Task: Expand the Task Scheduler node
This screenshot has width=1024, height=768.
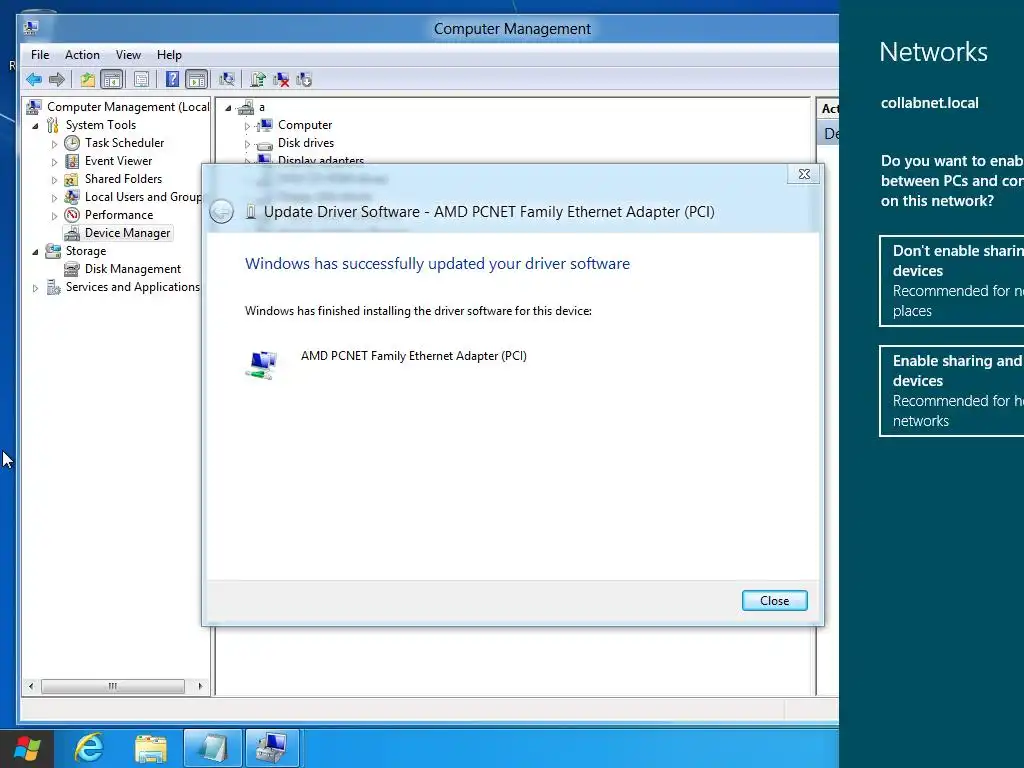Action: (54, 144)
